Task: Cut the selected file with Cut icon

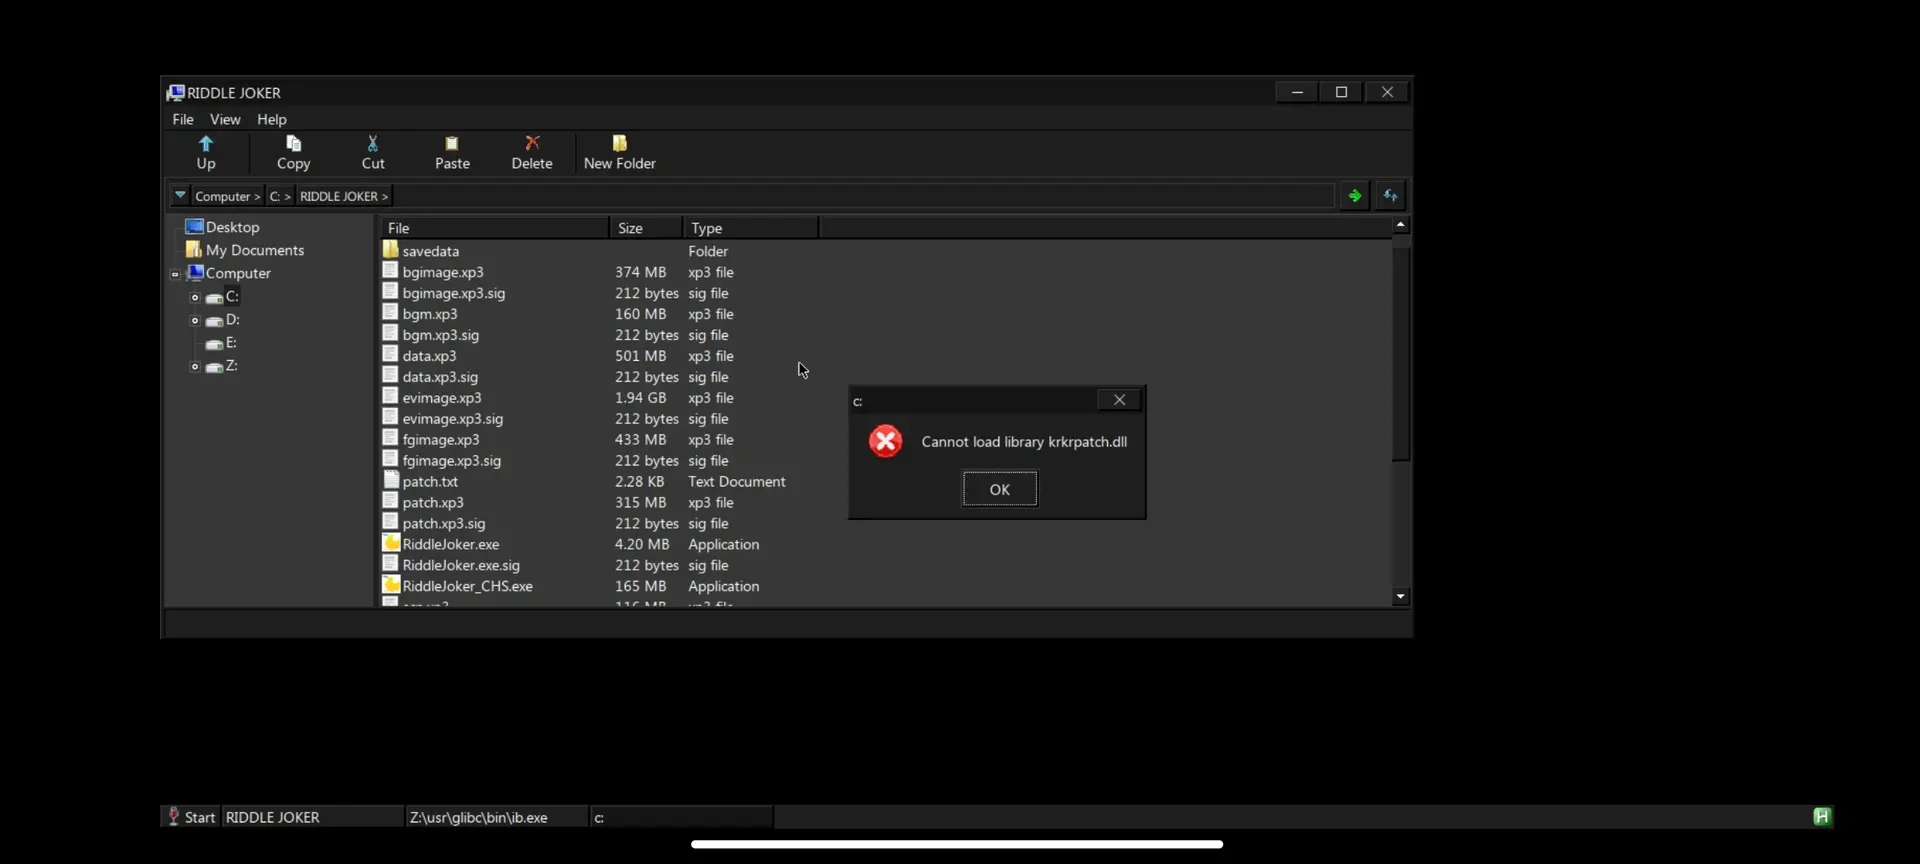Action: [x=373, y=152]
